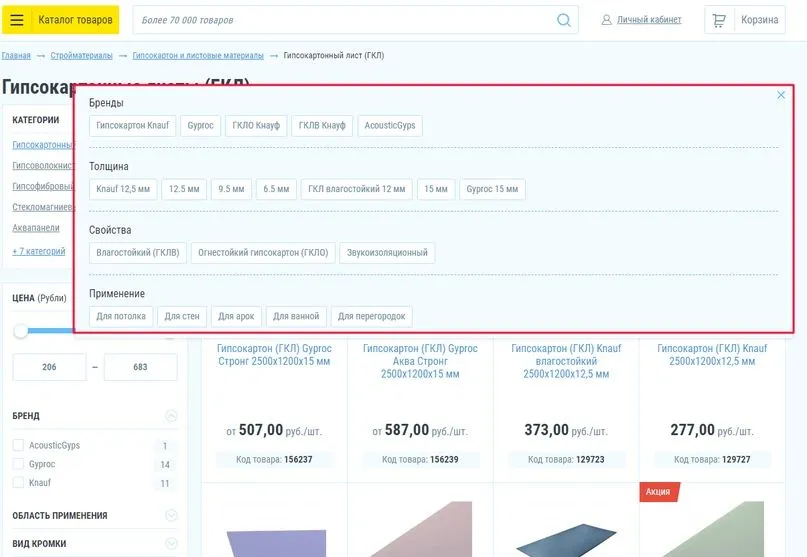Pick the Для потолка application tag

point(120,316)
